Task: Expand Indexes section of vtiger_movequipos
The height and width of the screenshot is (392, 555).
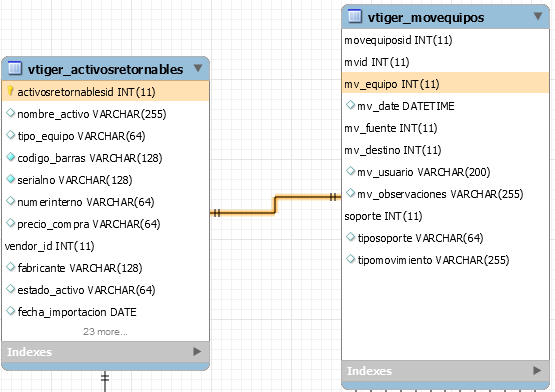Action: pos(537,370)
